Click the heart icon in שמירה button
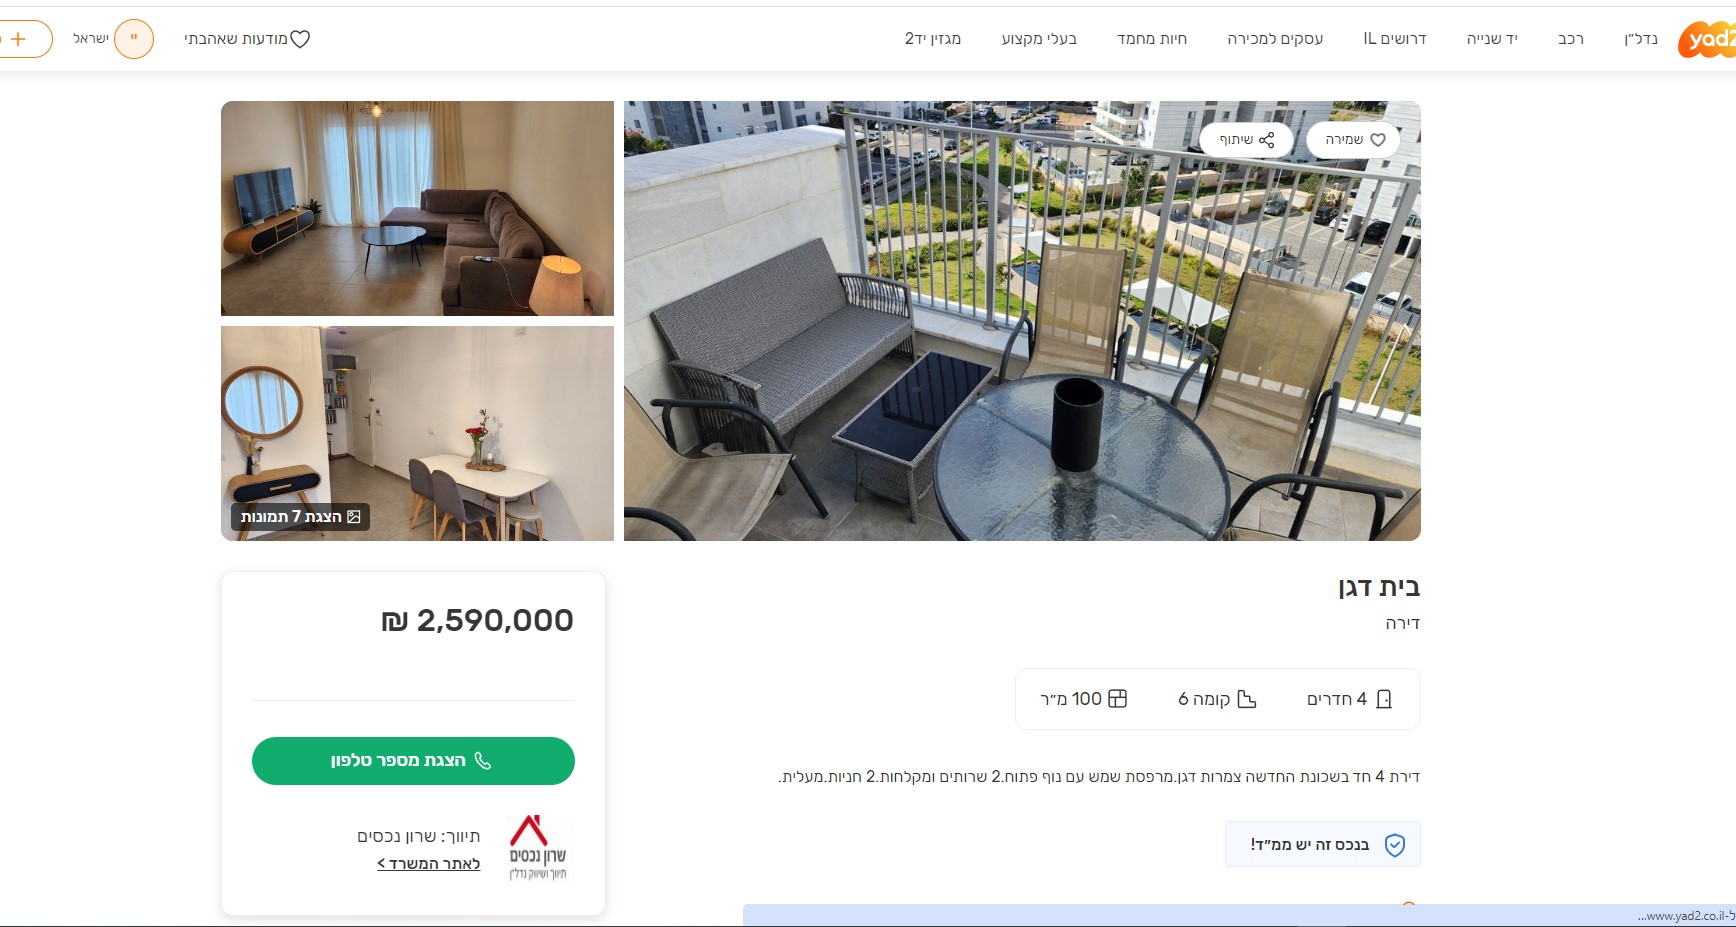Image resolution: width=1736 pixels, height=927 pixels. point(1378,140)
